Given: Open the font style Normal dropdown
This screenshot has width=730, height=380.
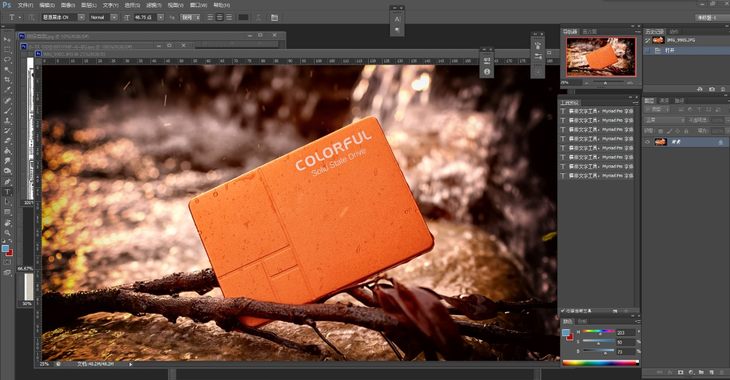Looking at the screenshot, I should point(114,17).
